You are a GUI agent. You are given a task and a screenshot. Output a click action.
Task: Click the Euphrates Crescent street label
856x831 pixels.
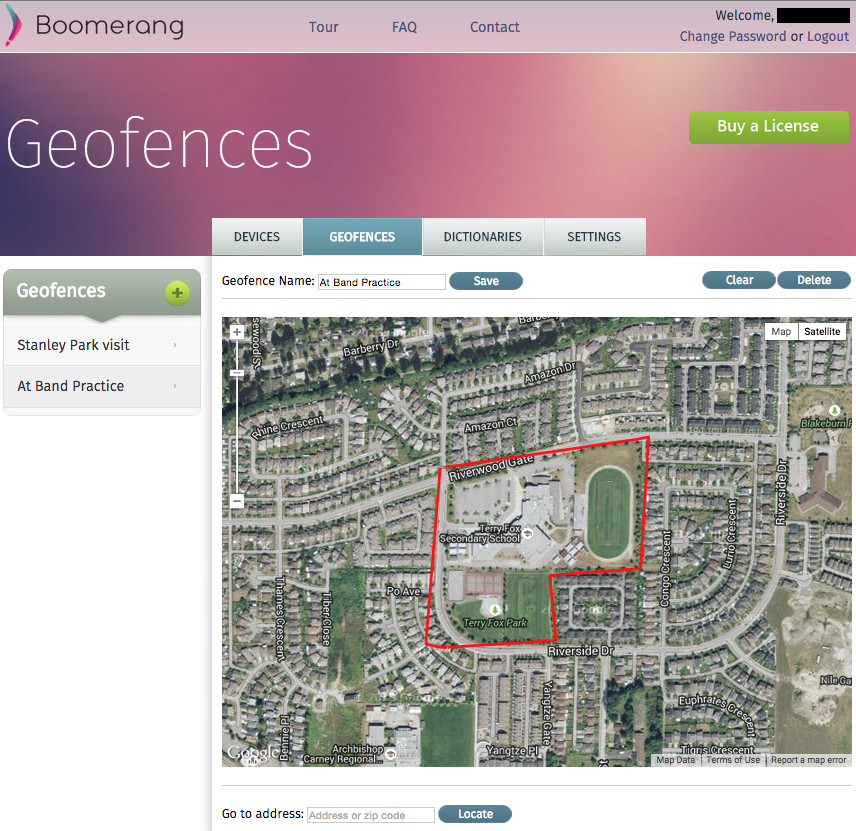pyautogui.click(x=717, y=715)
